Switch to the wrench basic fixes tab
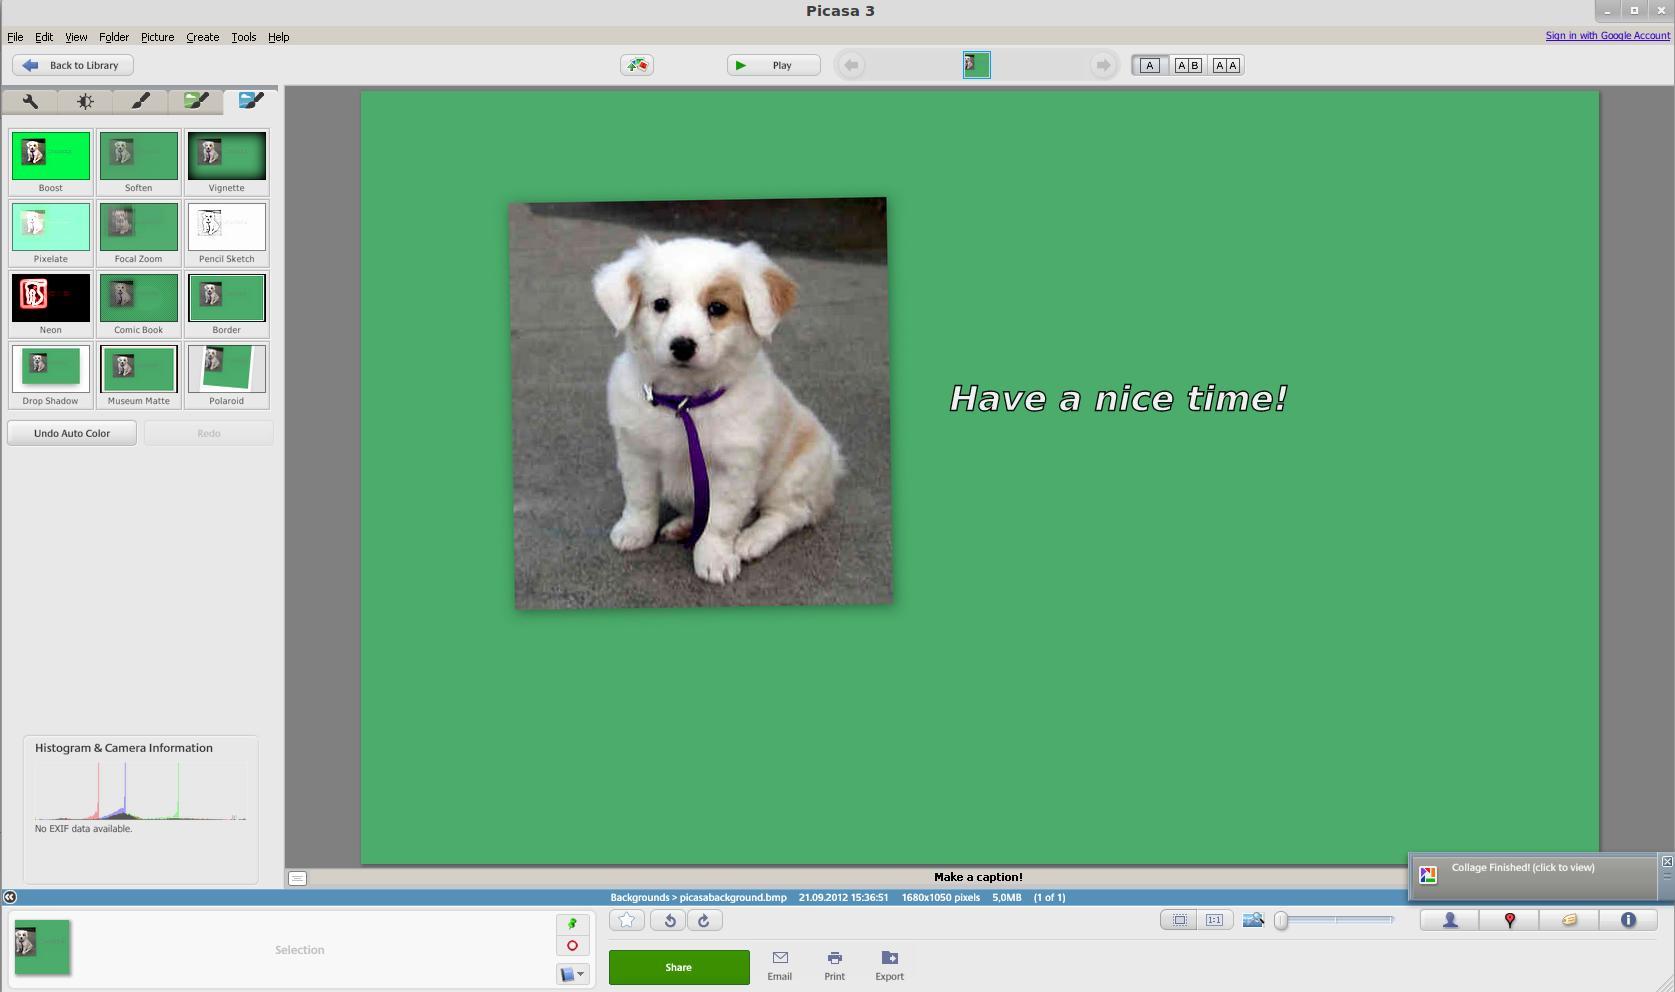1675x992 pixels. click(30, 101)
